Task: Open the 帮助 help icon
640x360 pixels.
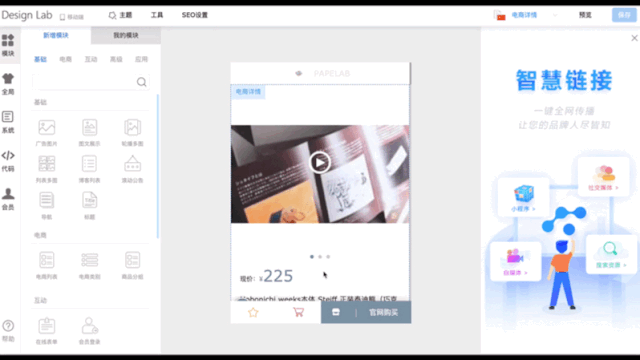Action: [x=8, y=331]
